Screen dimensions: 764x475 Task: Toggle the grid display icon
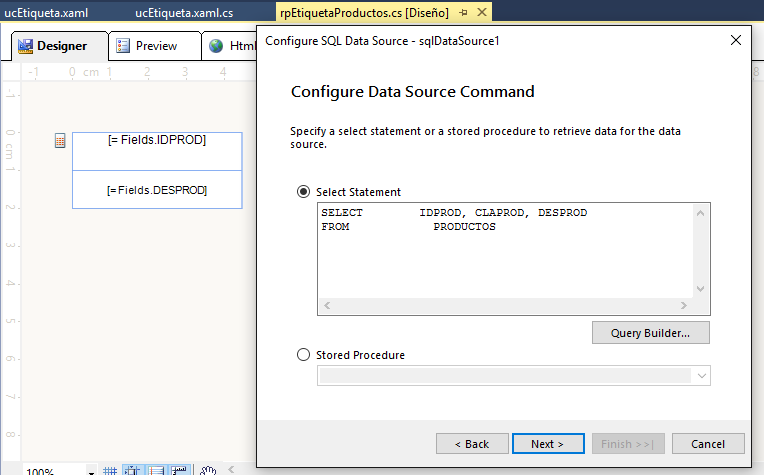tap(111, 469)
